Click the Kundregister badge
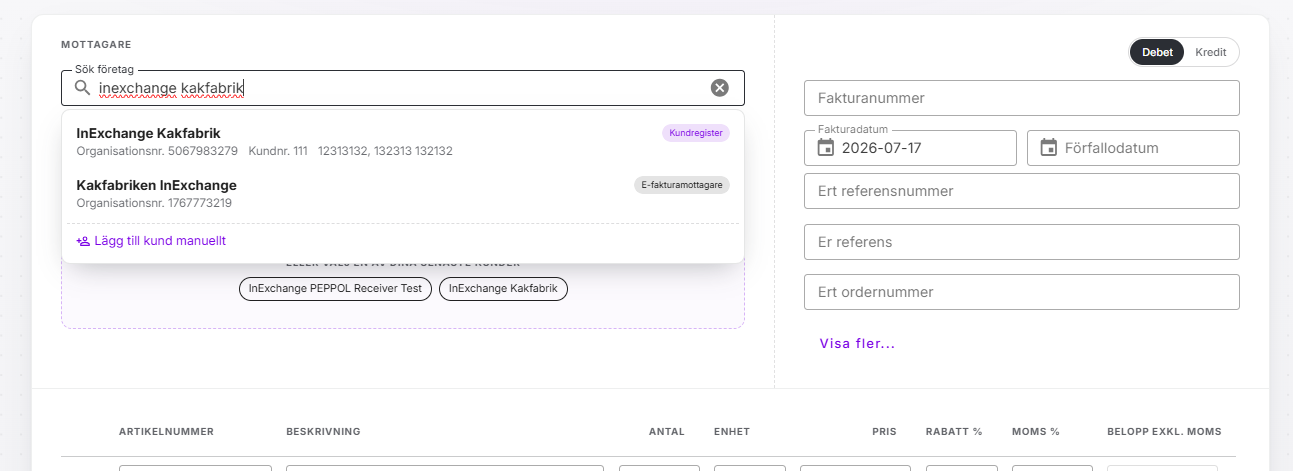 [696, 132]
